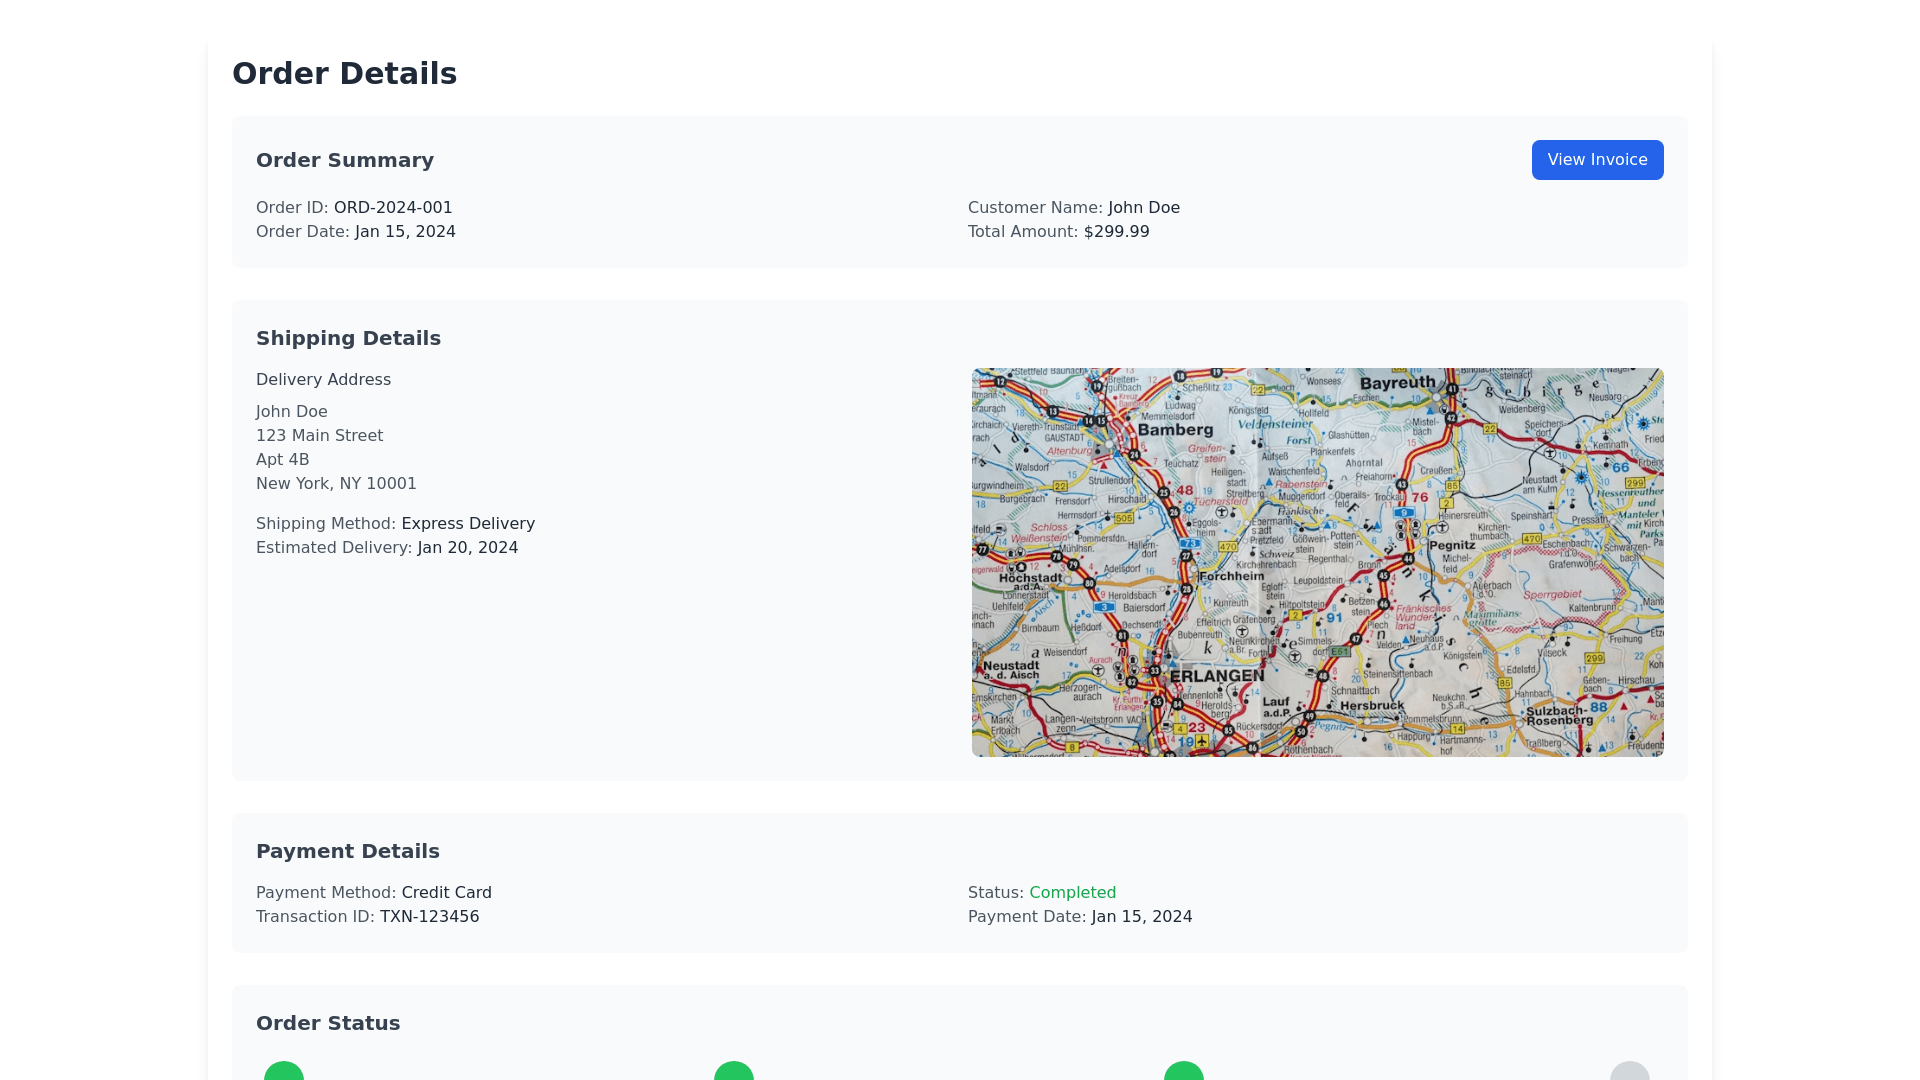Screen dimensions: 1920x1080
Task: Click the Order Status section heading
Action: 328,1024
